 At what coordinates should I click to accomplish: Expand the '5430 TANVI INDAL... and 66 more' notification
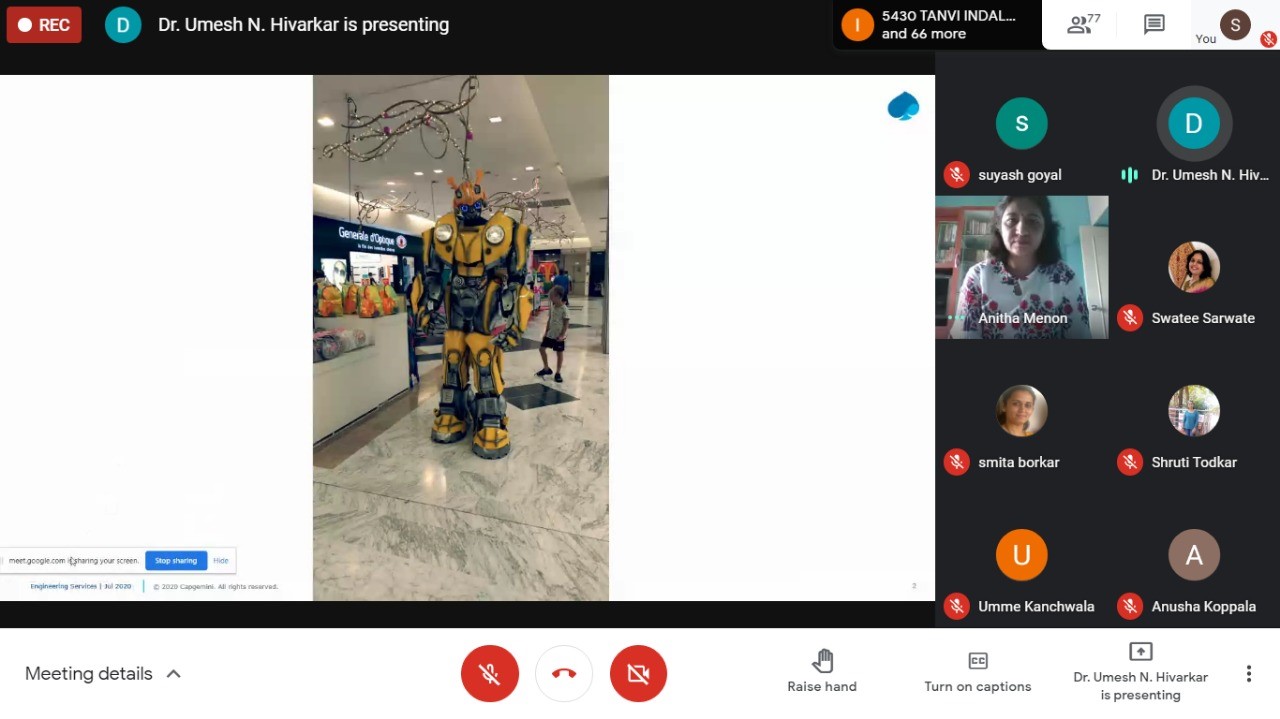[x=935, y=24]
